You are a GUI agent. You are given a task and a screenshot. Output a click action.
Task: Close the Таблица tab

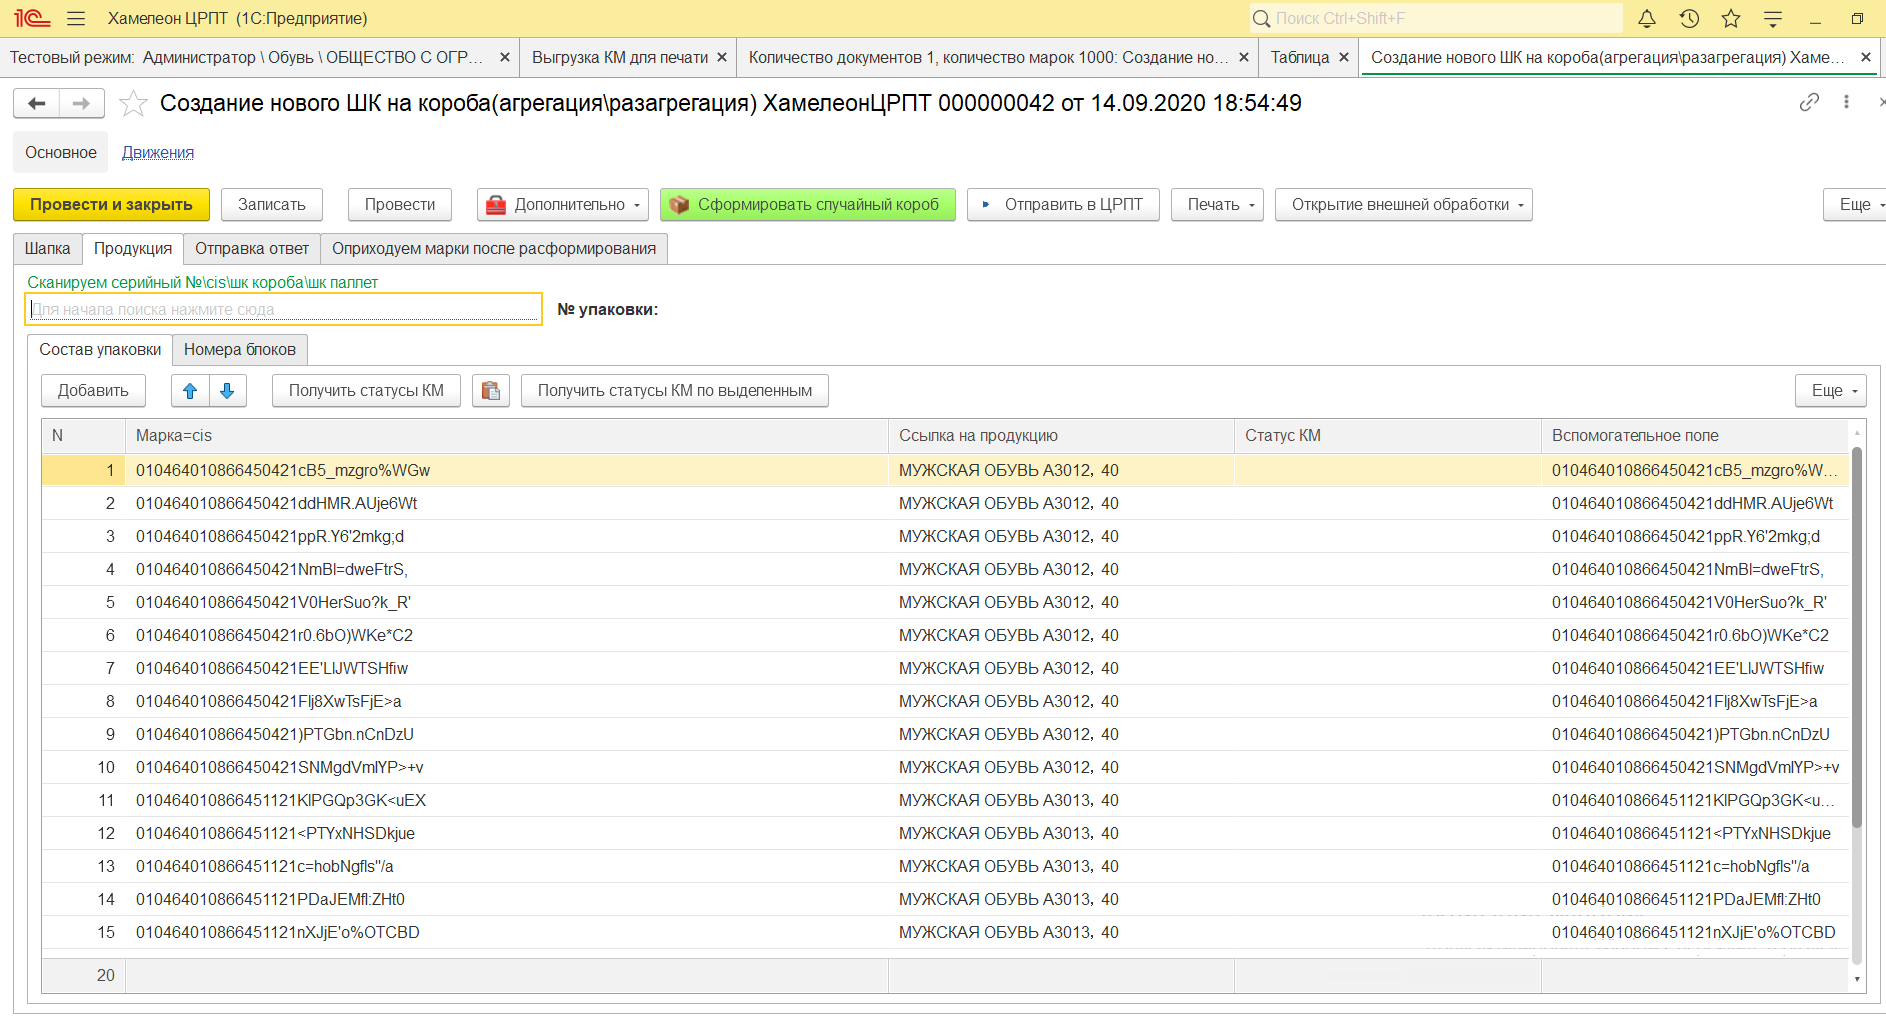tap(1344, 58)
